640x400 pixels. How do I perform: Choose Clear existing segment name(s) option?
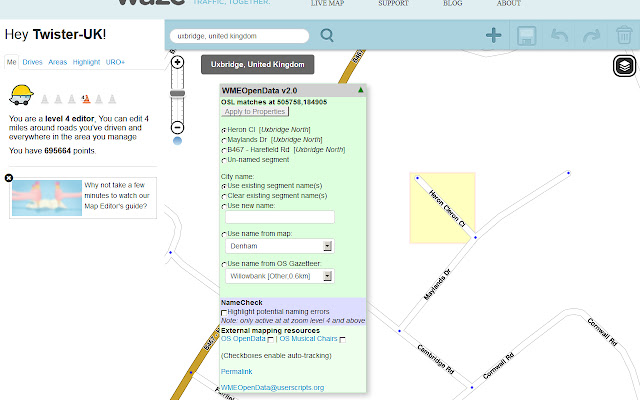coord(223,195)
